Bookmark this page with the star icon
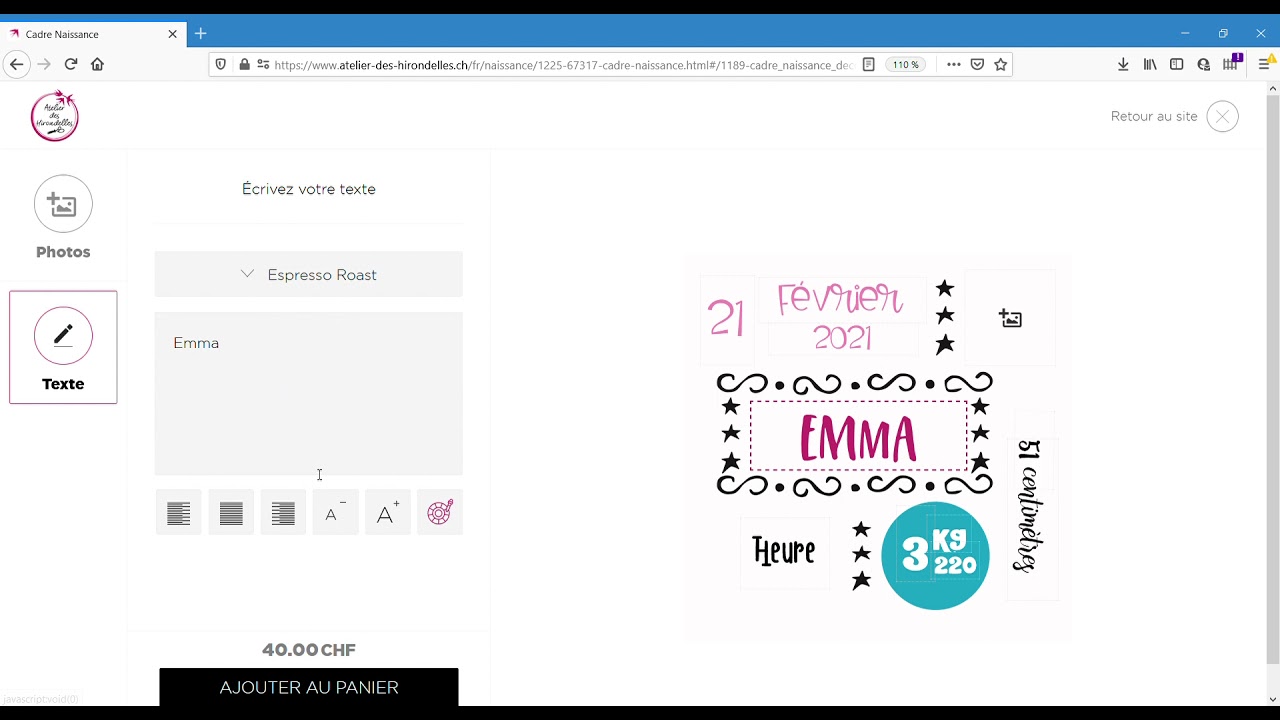Viewport: 1280px width, 720px height. [1000, 64]
